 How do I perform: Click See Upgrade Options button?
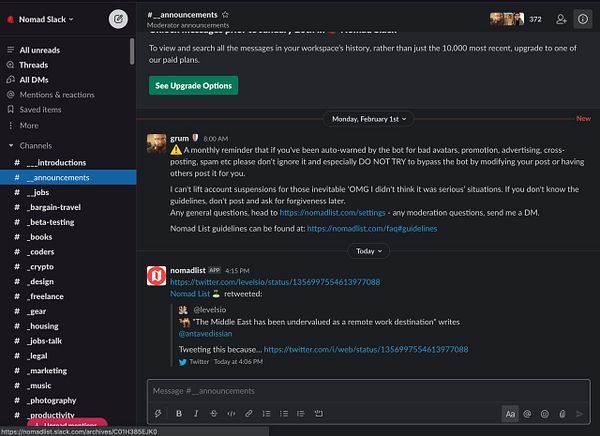[x=193, y=85]
